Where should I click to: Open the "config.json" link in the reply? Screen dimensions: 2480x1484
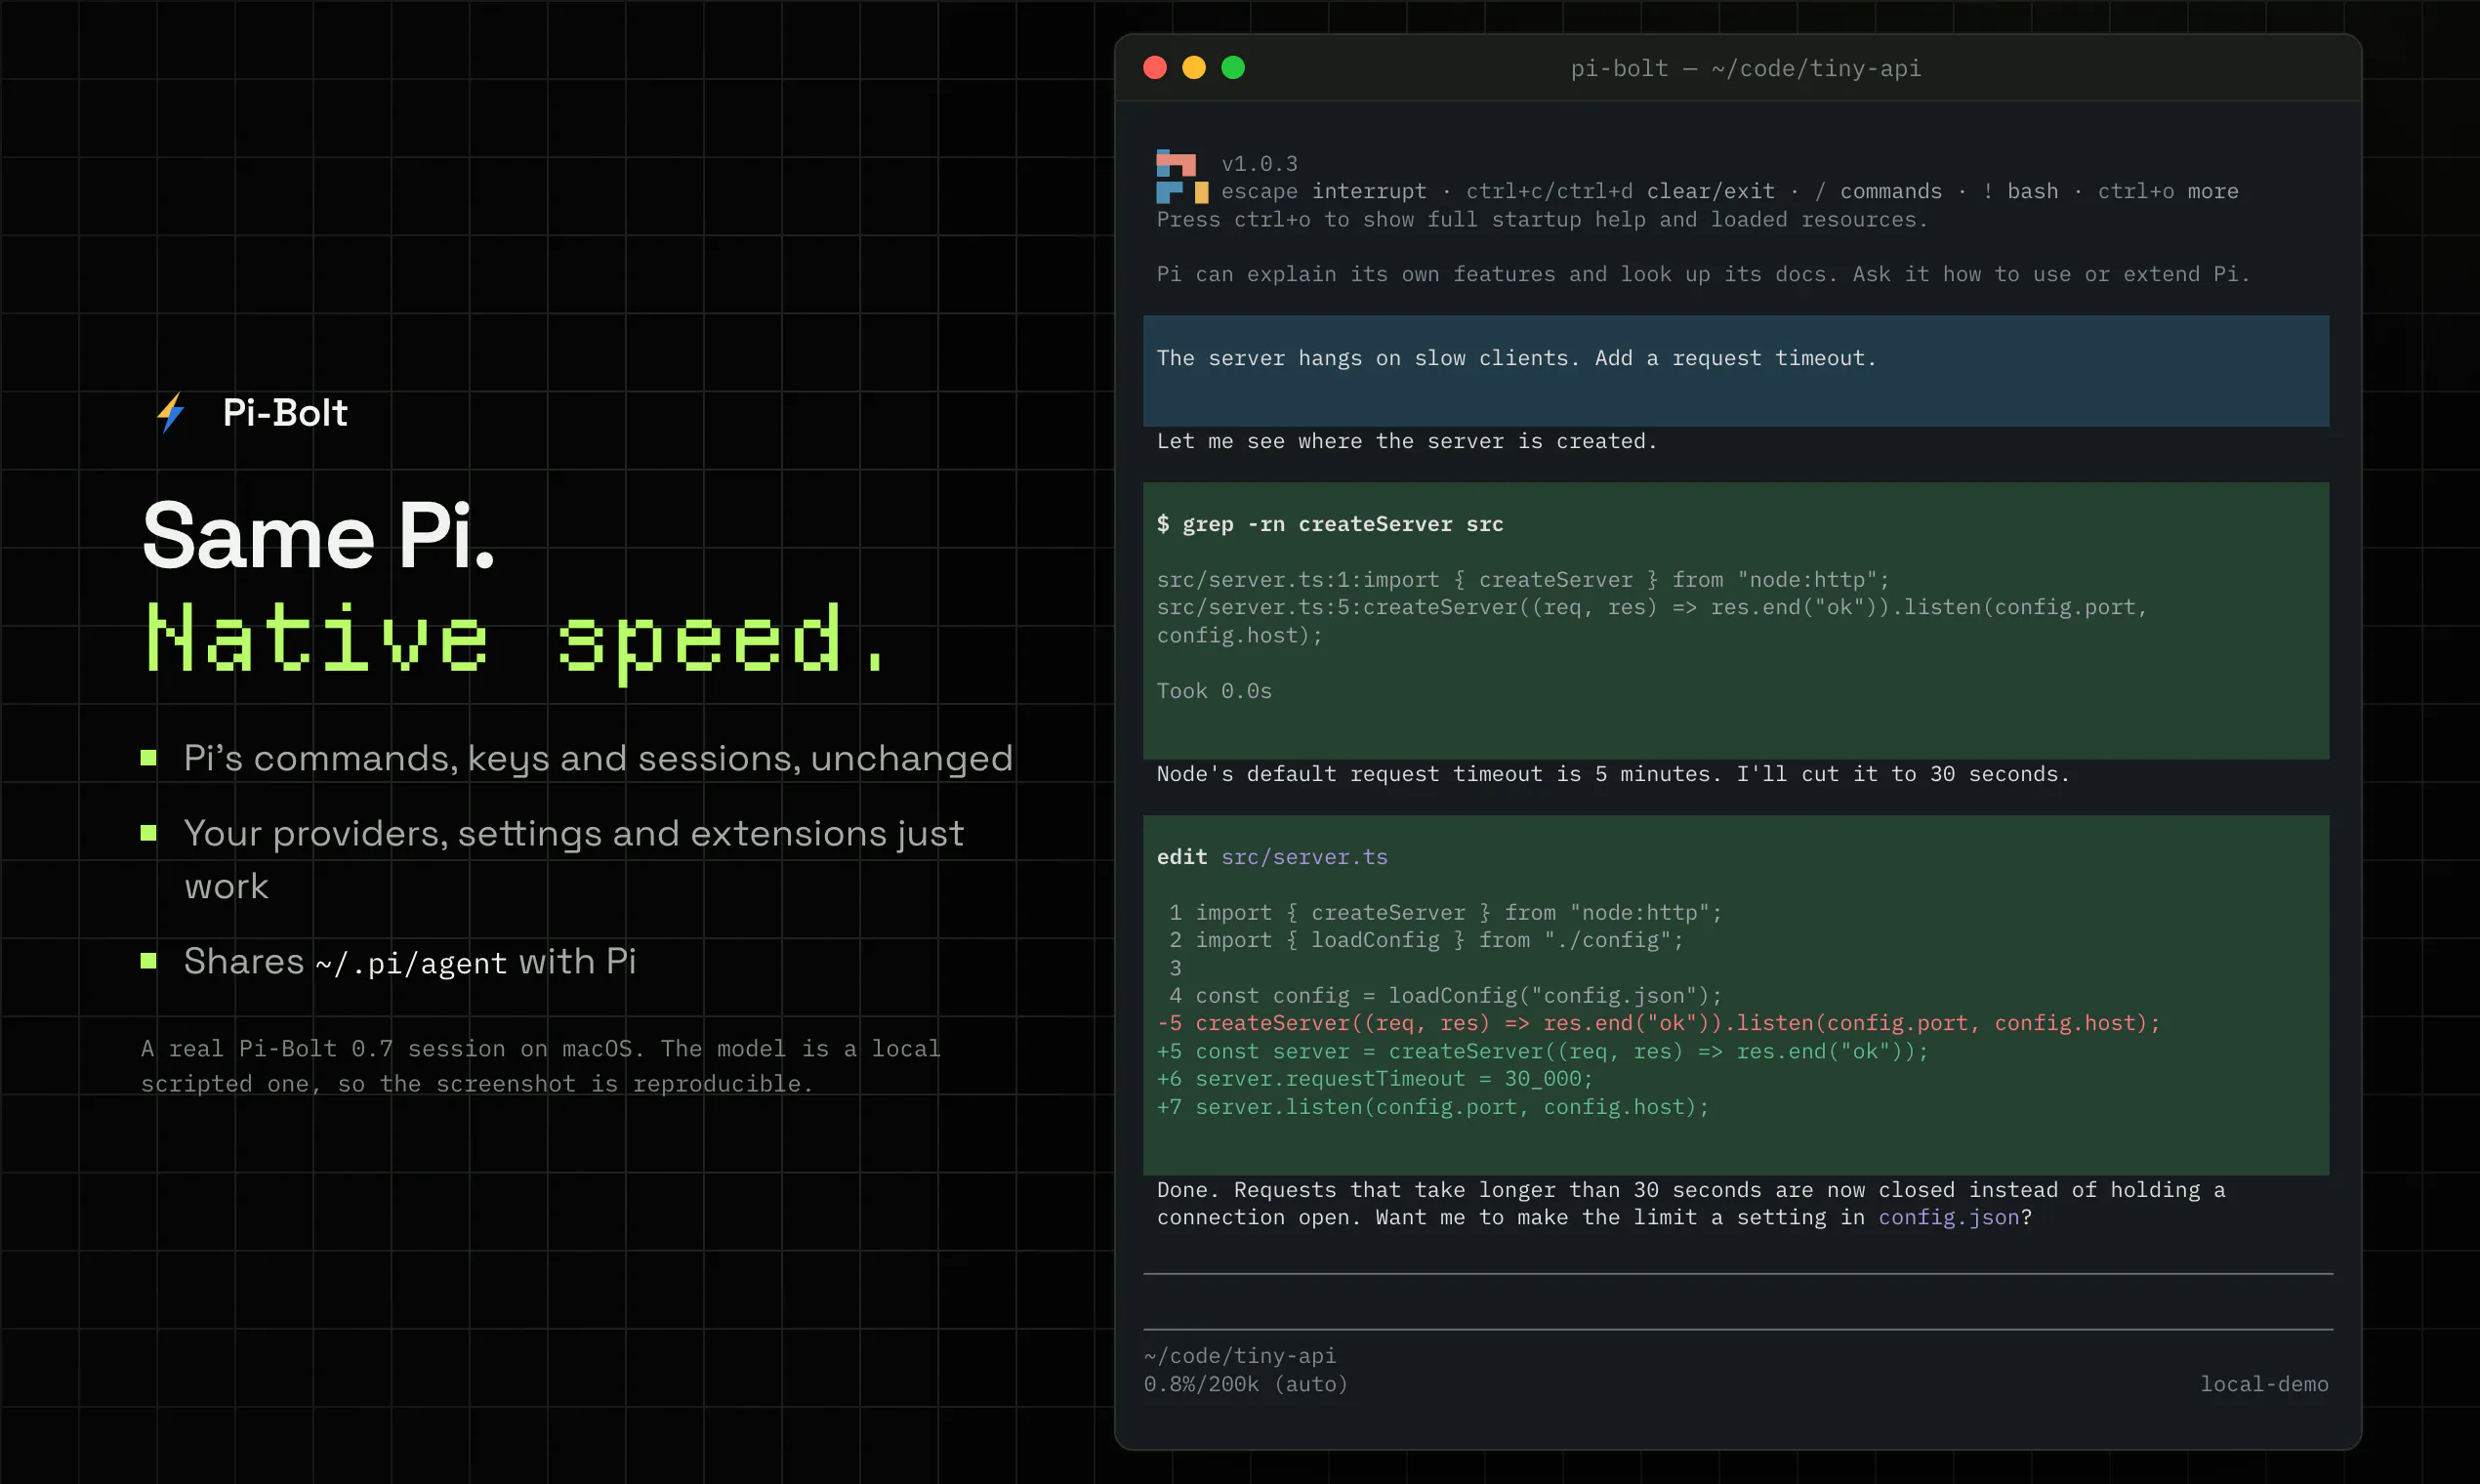coord(1948,1217)
